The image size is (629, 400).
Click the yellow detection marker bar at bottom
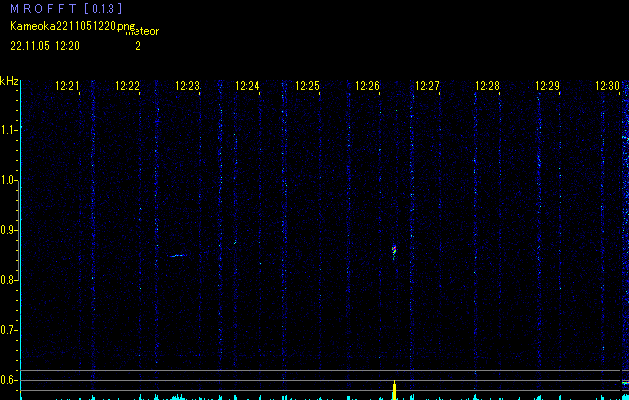(x=394, y=390)
